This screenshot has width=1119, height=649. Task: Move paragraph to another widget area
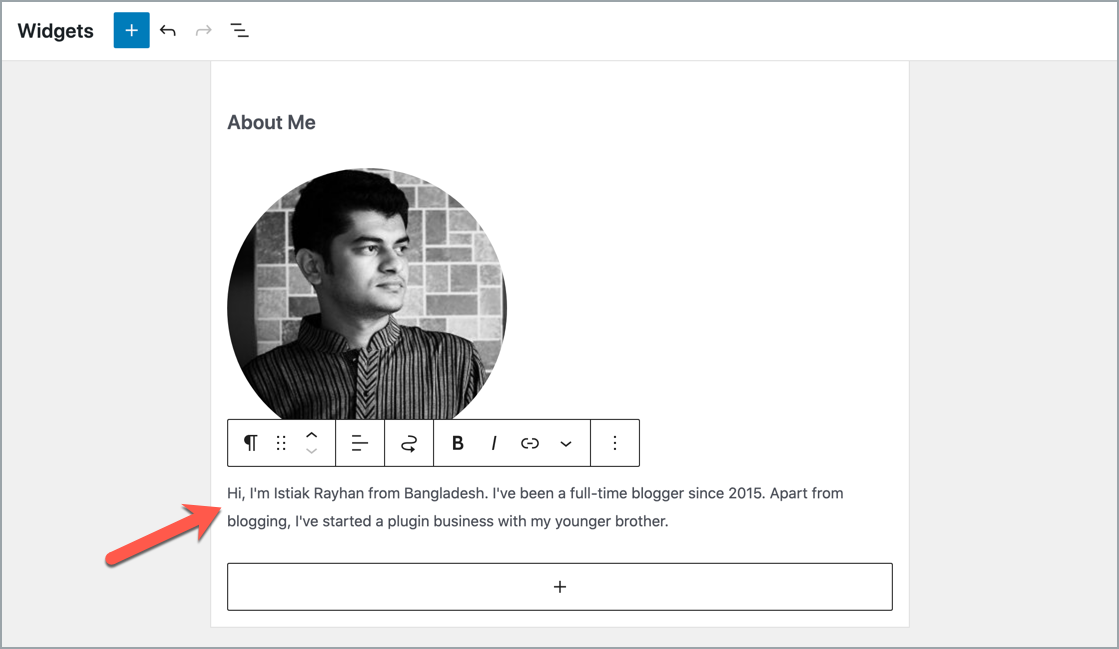408,442
